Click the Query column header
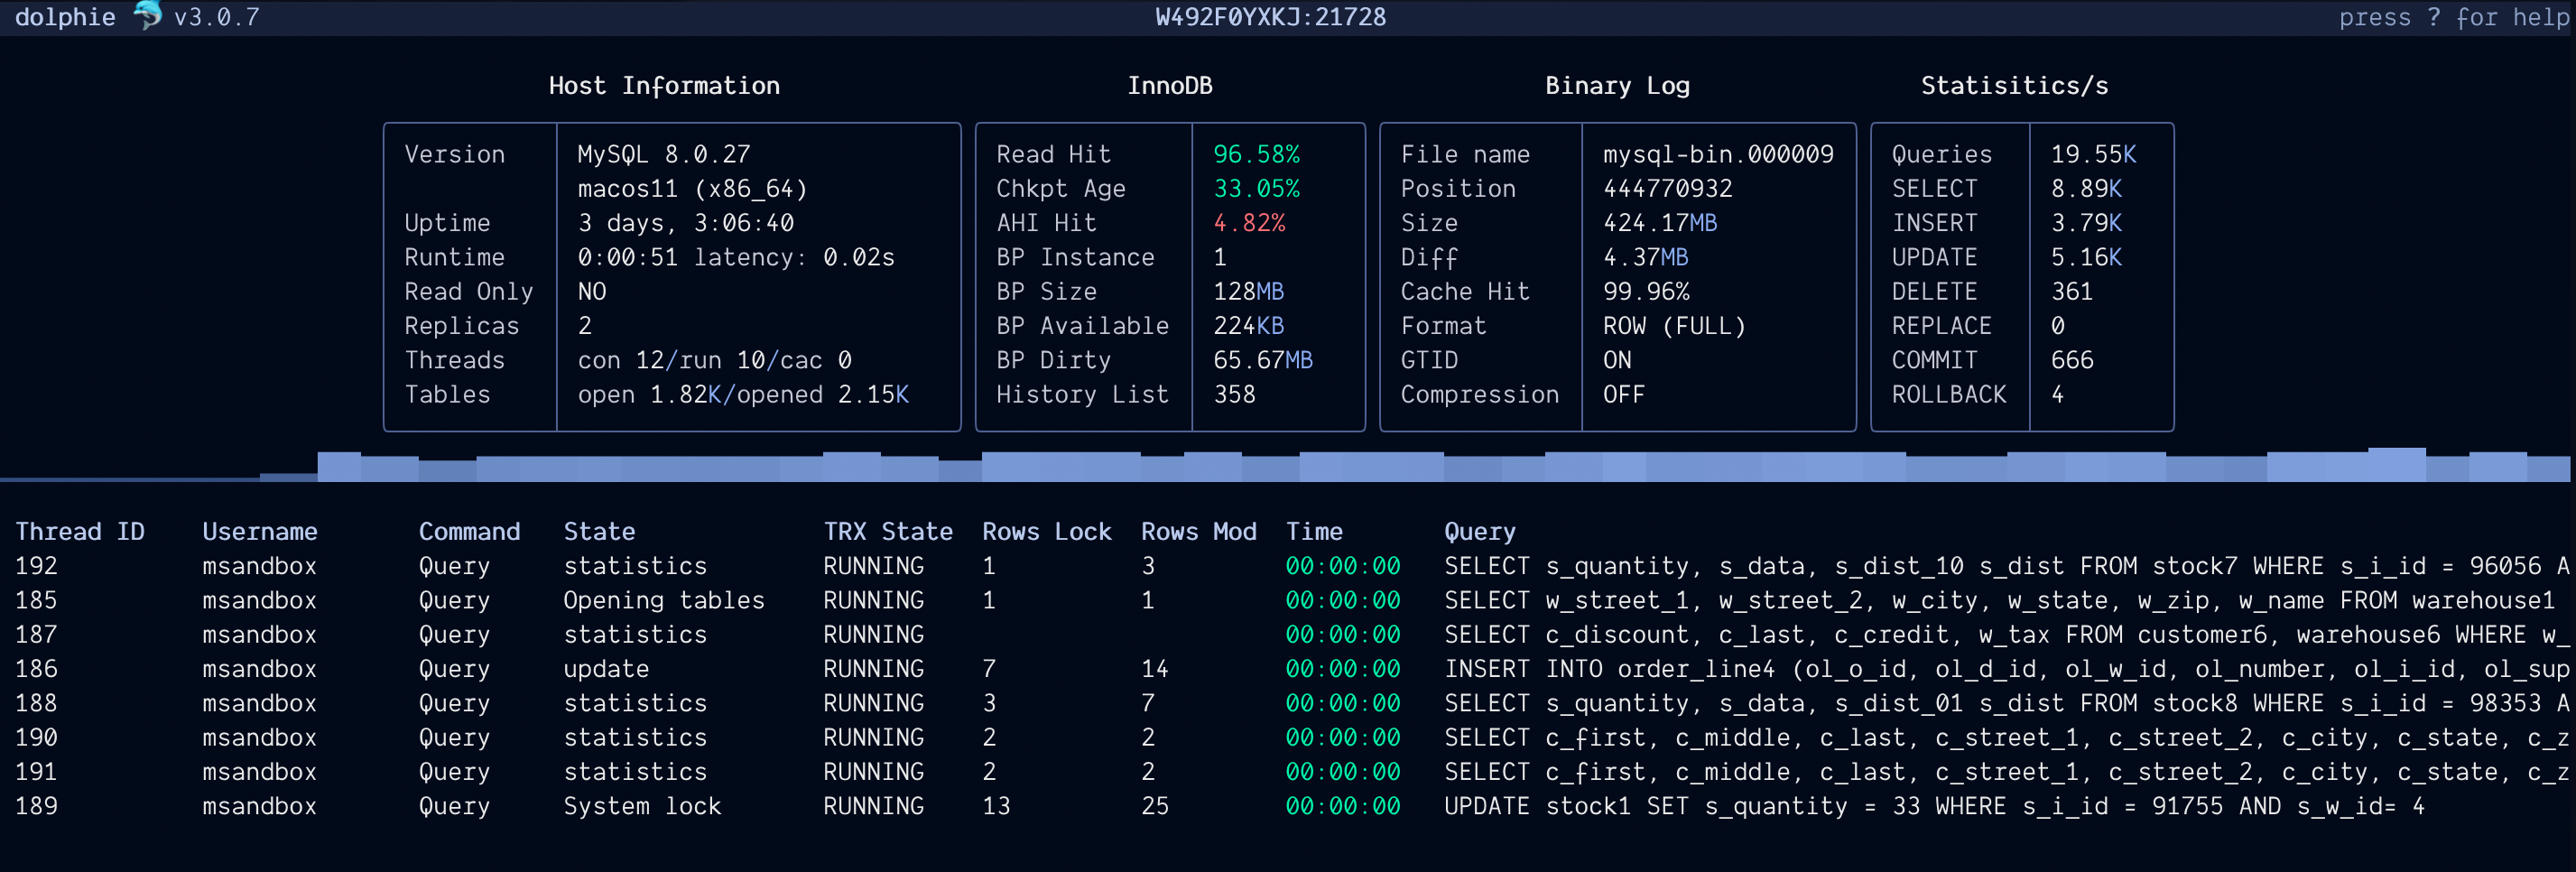Image resolution: width=2576 pixels, height=872 pixels. (x=1480, y=531)
